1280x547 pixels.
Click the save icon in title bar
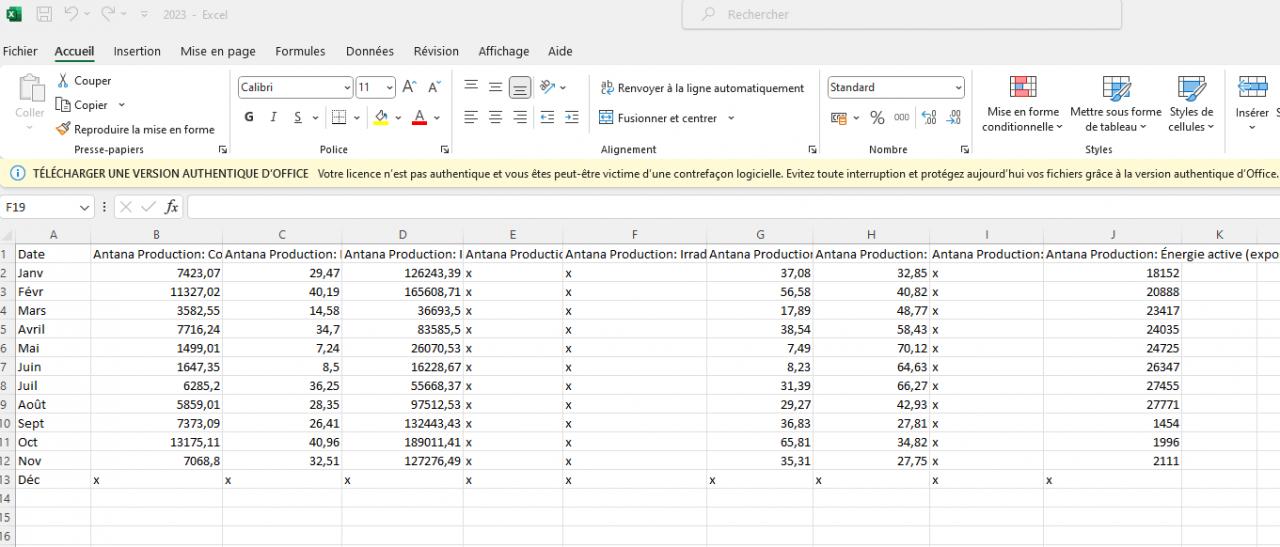[x=44, y=15]
